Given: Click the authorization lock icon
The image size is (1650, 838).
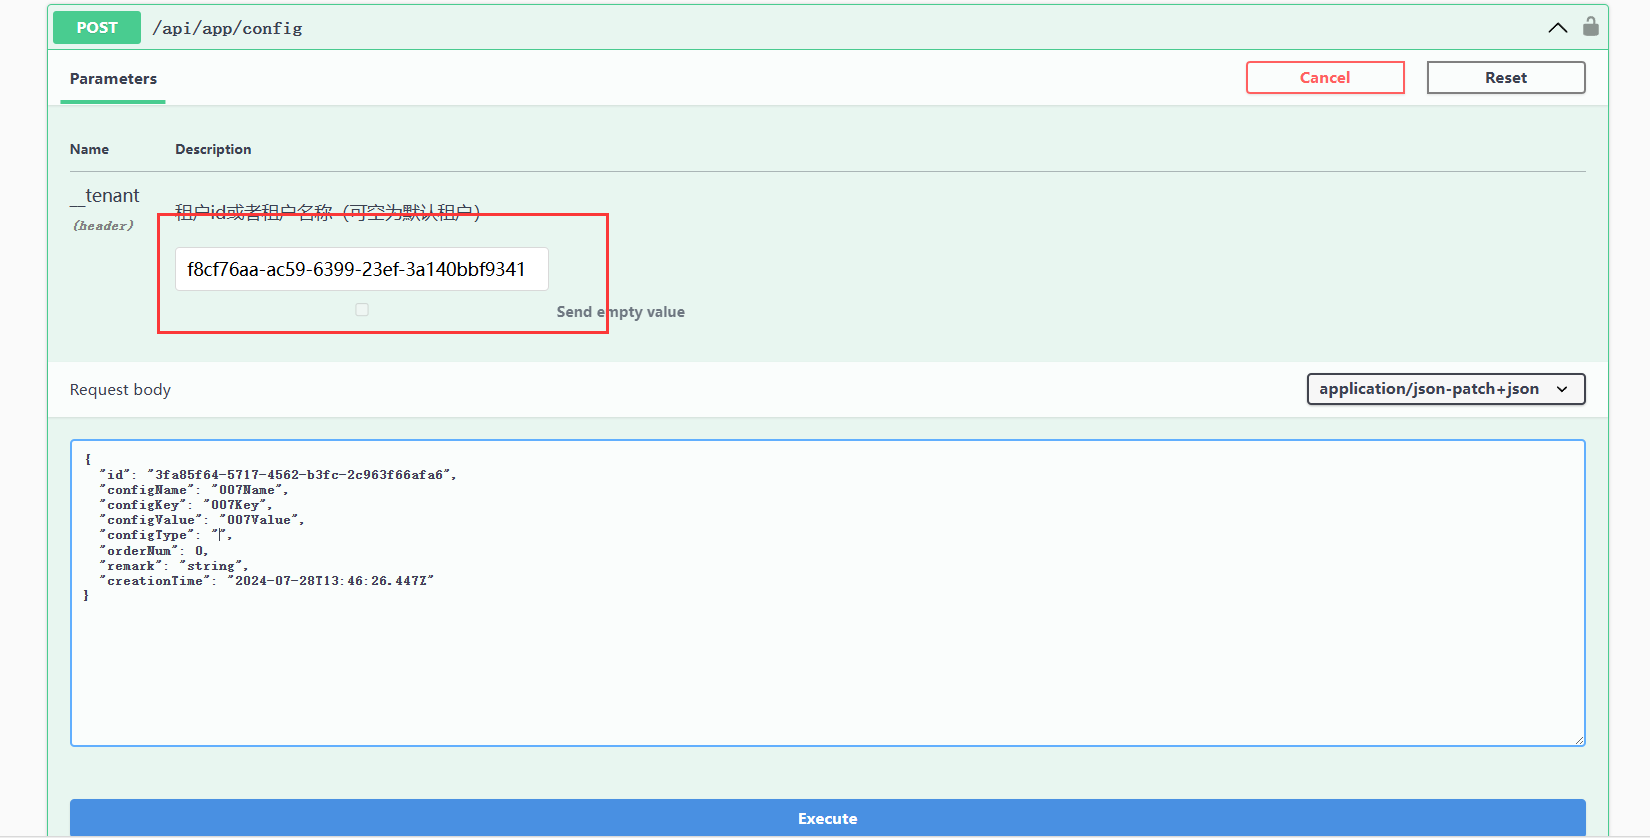Looking at the screenshot, I should click(1590, 27).
